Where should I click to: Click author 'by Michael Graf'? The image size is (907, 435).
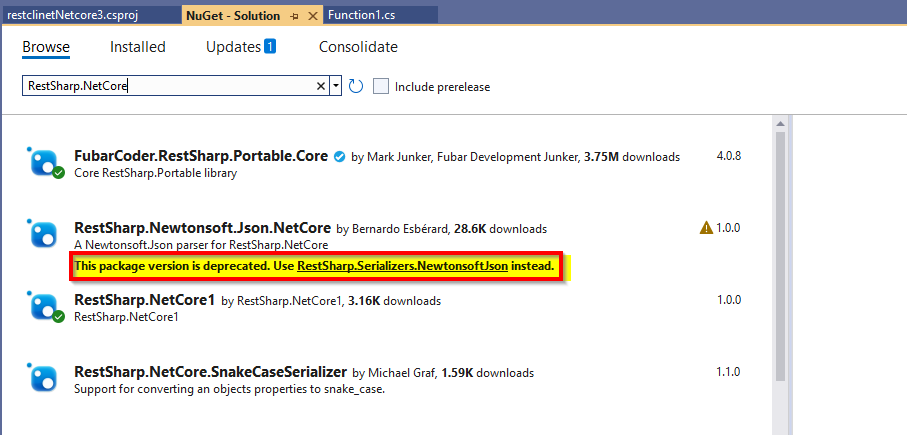395,373
